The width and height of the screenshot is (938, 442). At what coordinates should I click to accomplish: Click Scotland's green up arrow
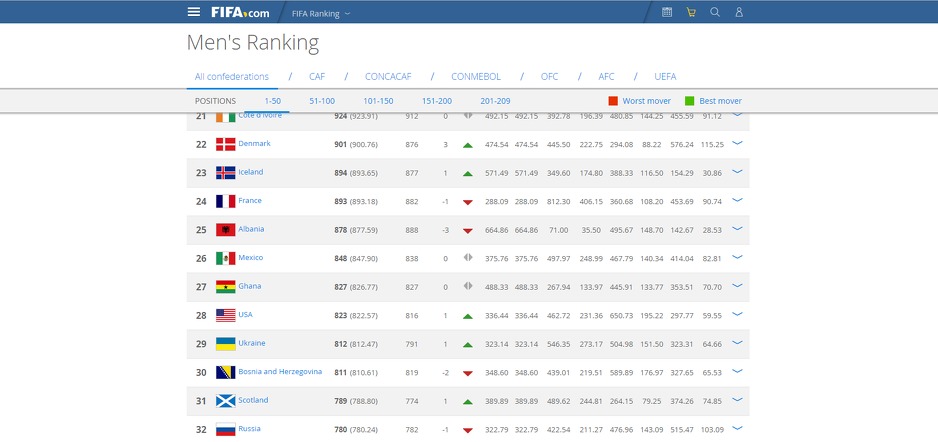(x=468, y=402)
